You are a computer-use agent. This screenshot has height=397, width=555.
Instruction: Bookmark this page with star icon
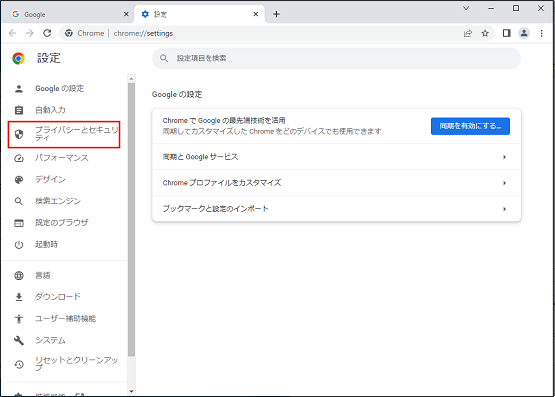pyautogui.click(x=485, y=33)
